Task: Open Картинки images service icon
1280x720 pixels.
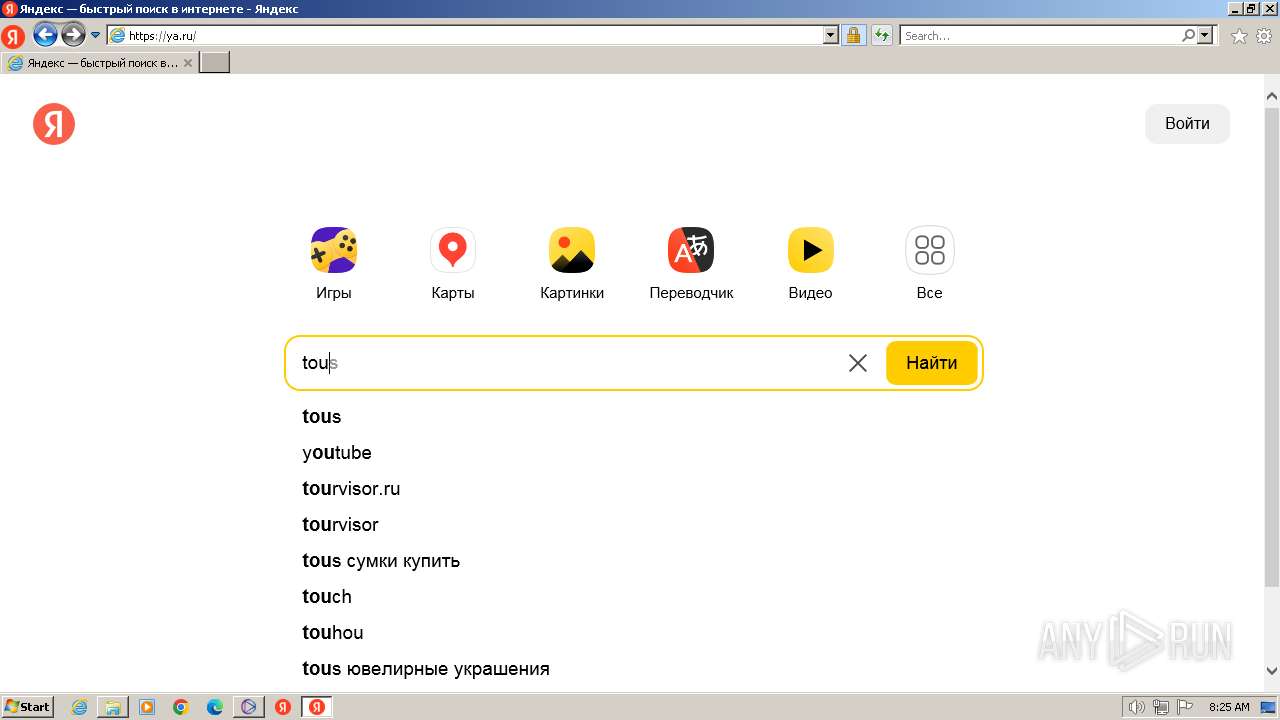Action: 572,250
